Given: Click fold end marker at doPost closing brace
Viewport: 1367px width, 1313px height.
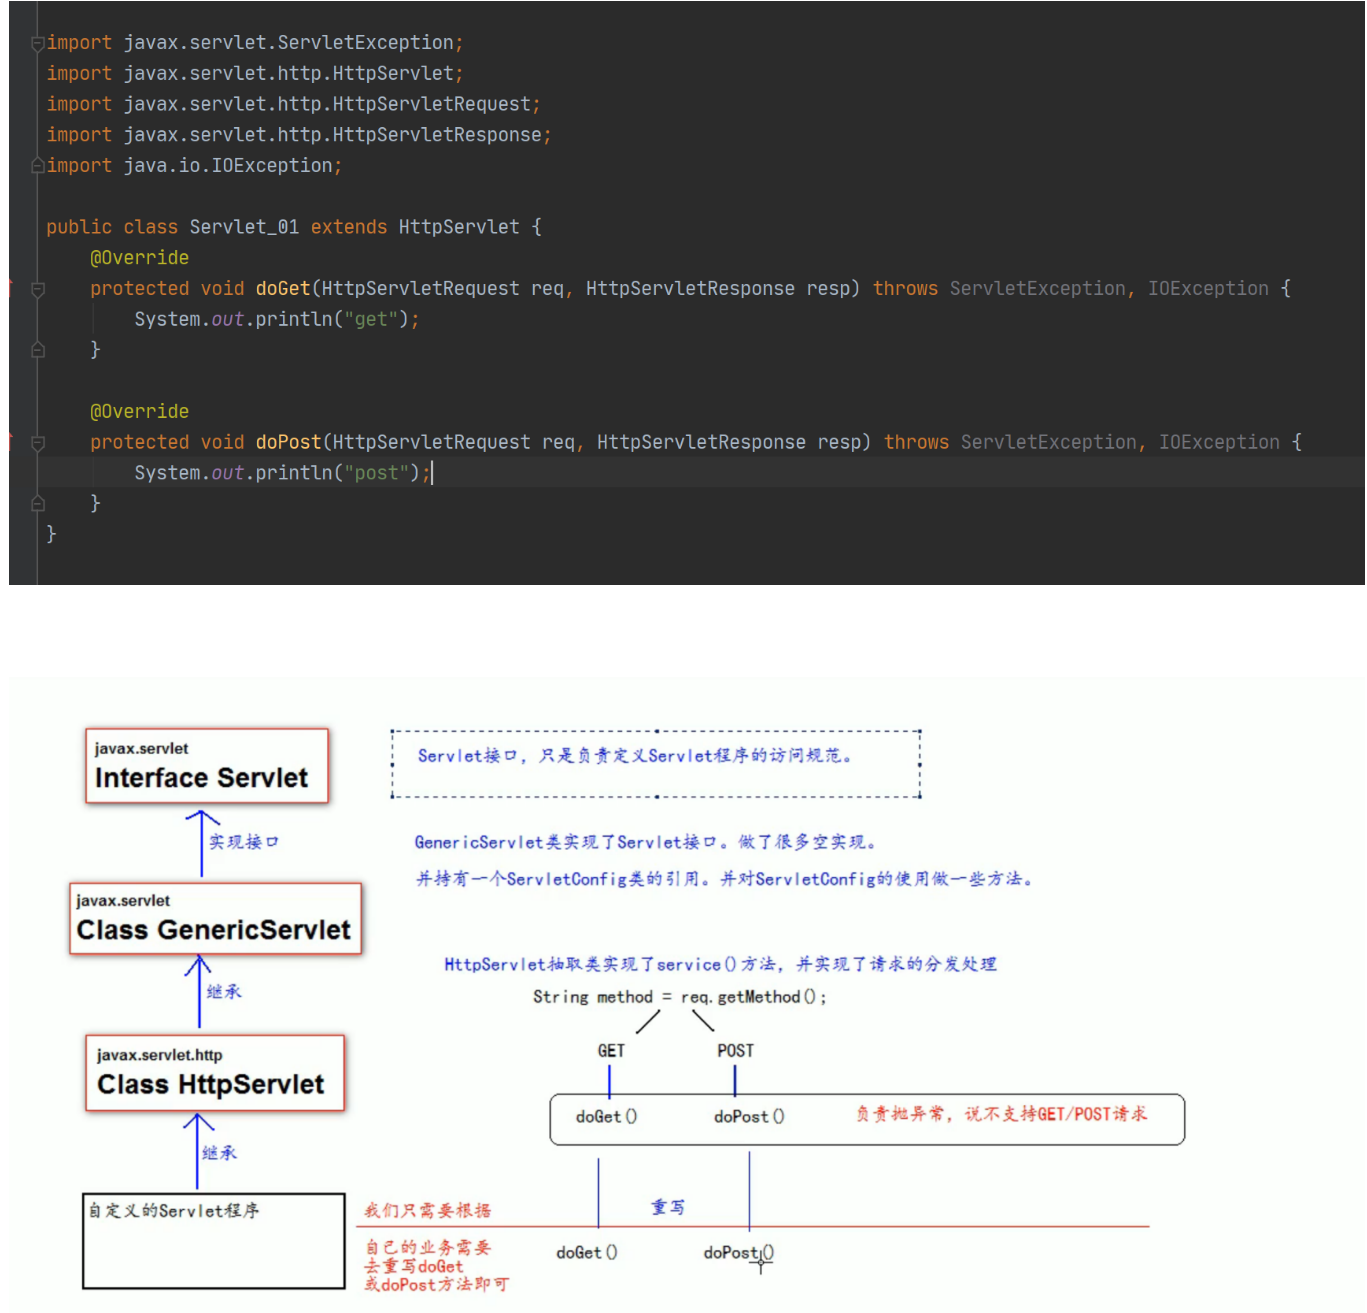Looking at the screenshot, I should [x=38, y=504].
